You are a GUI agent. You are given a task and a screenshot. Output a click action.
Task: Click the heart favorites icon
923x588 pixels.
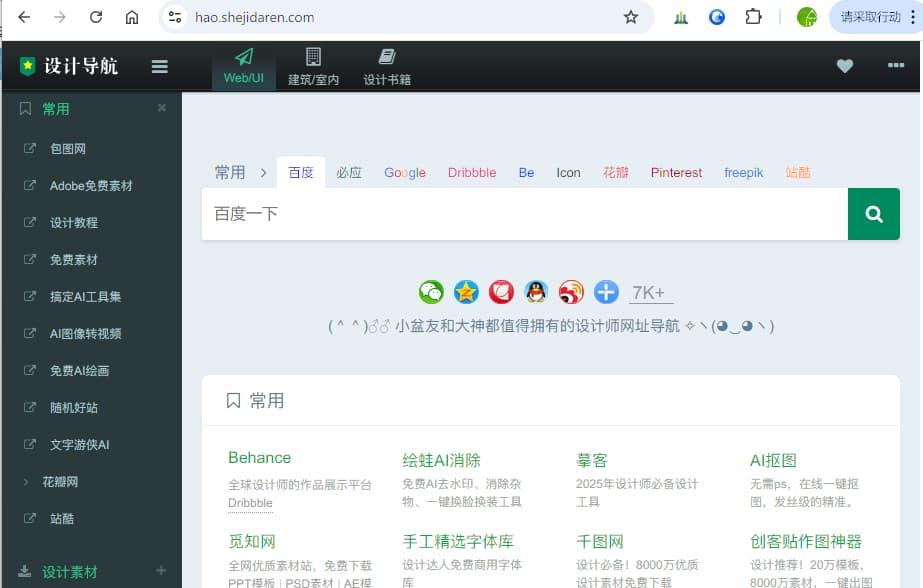click(845, 66)
